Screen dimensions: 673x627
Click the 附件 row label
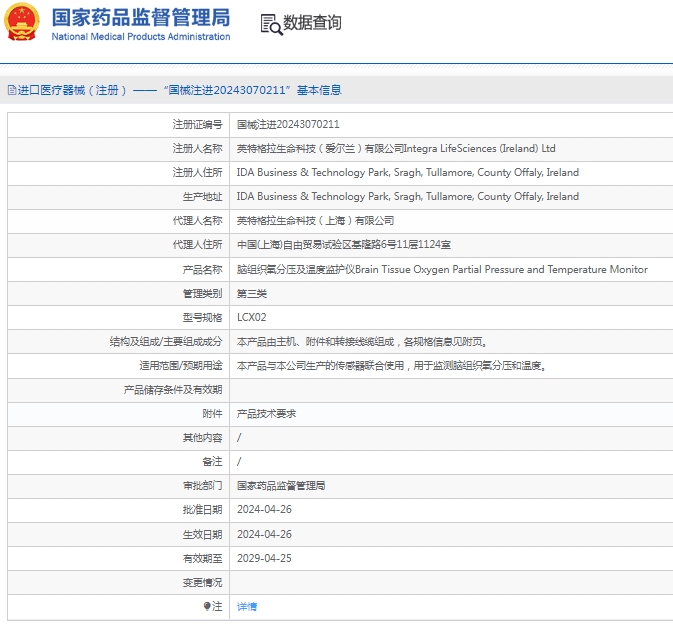[x=212, y=414]
